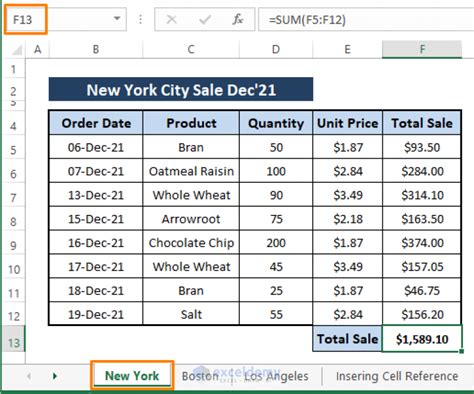Screen dimensions: 474x394
Task: Select column F header
Action: pyautogui.click(x=422, y=50)
